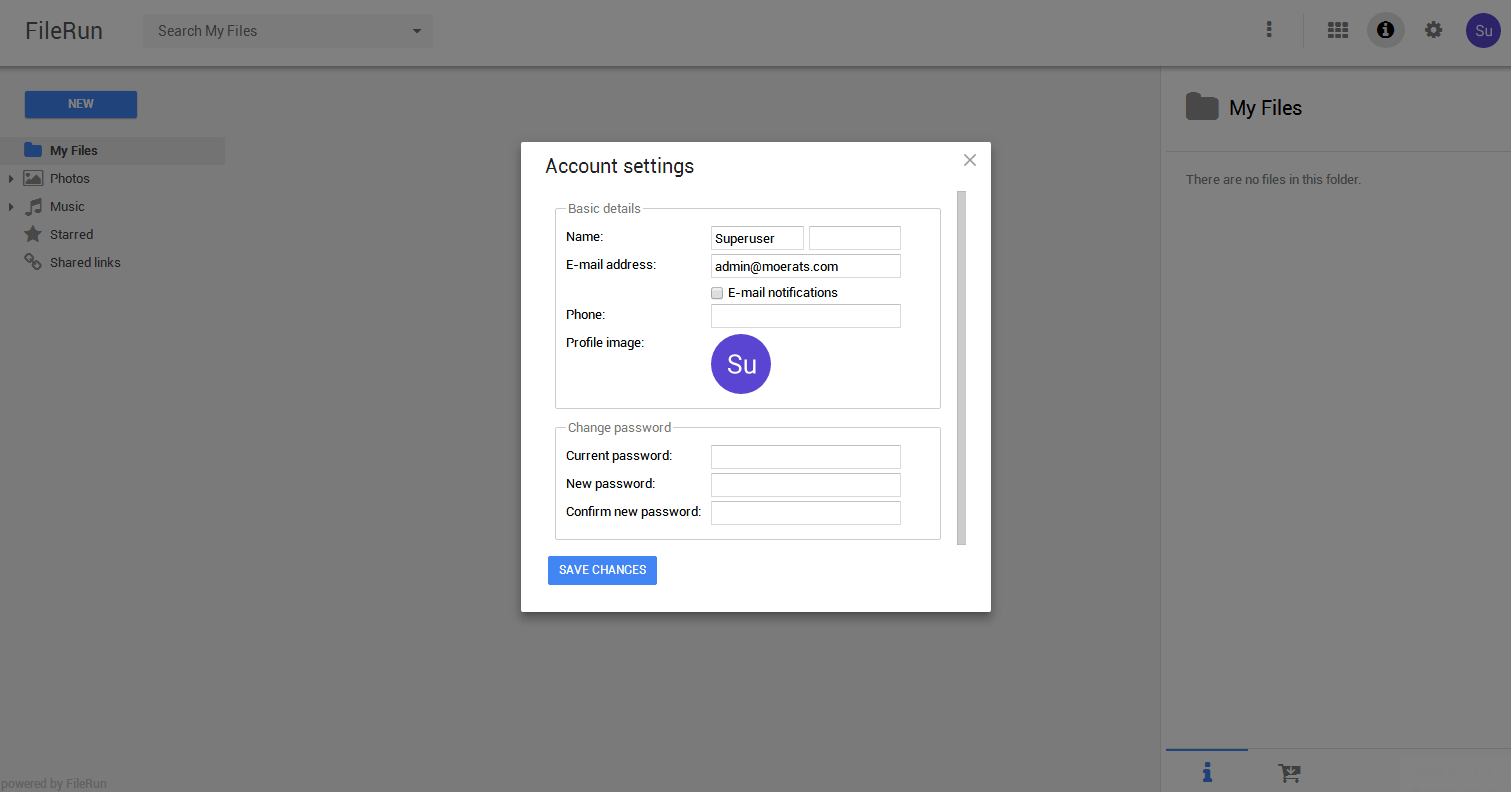Image resolution: width=1511 pixels, height=792 pixels.
Task: Click the E-mail address field
Action: [806, 266]
